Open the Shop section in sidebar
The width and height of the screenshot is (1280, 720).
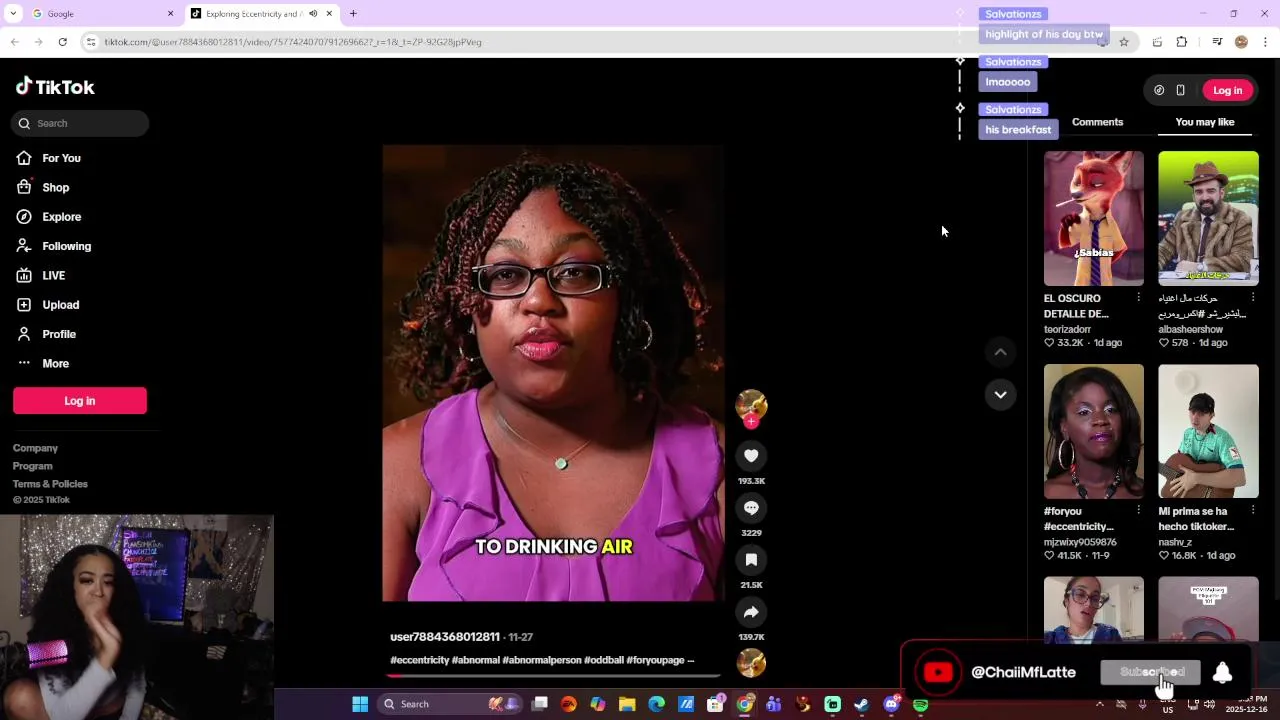55,187
